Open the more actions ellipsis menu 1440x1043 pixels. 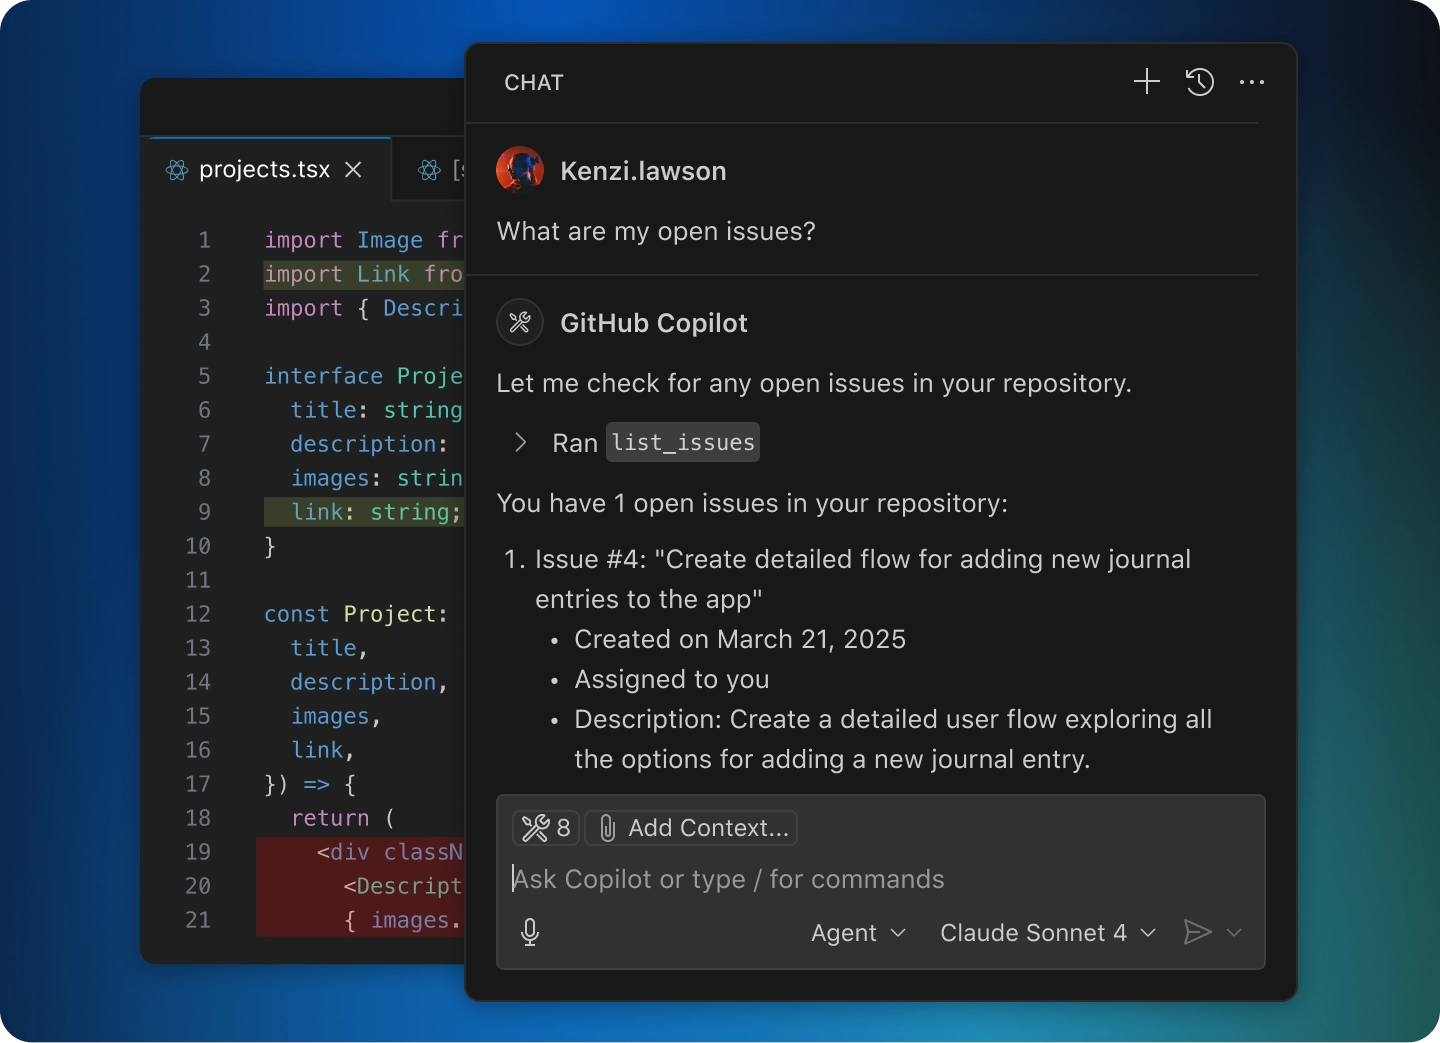tap(1252, 82)
